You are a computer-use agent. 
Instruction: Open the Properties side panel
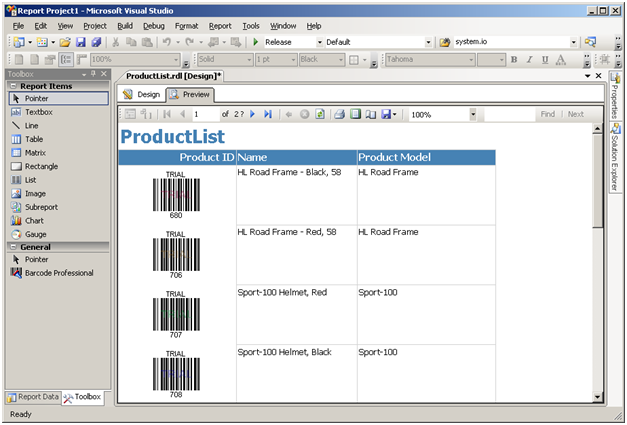coord(615,96)
